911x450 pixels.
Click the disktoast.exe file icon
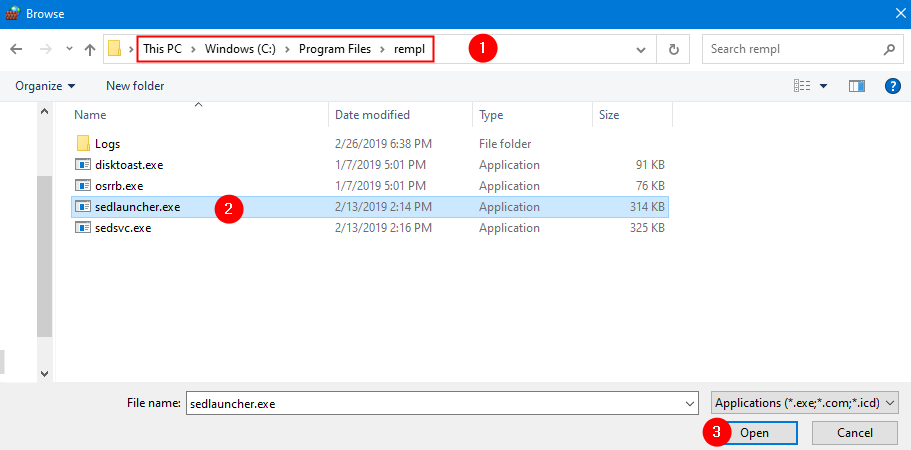pyautogui.click(x=83, y=165)
